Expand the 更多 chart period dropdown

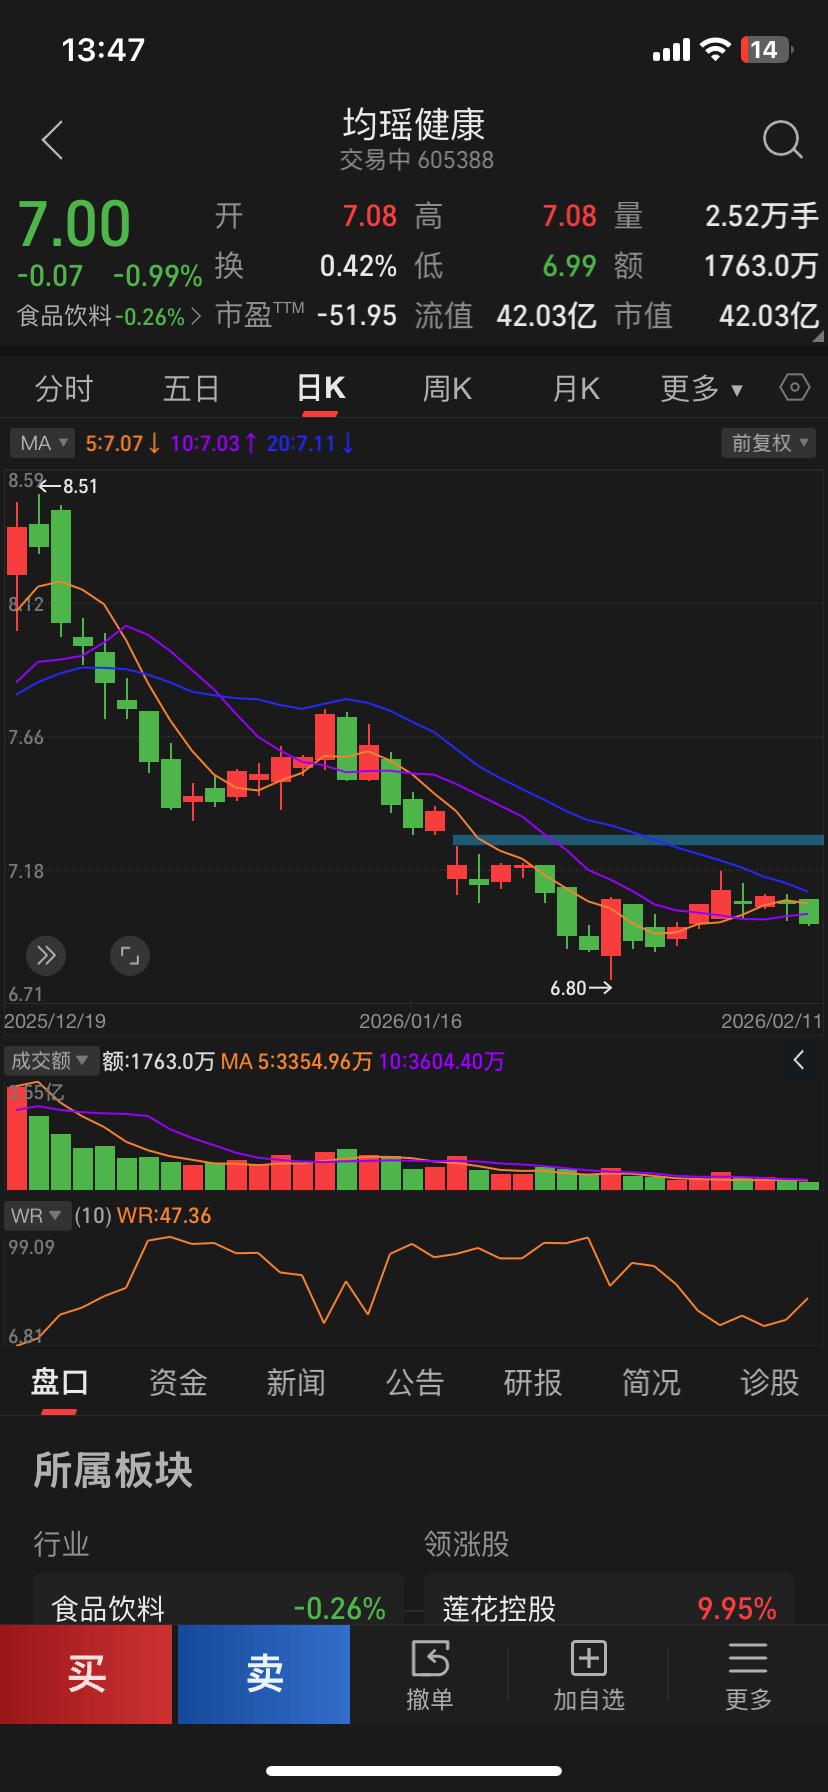point(702,388)
